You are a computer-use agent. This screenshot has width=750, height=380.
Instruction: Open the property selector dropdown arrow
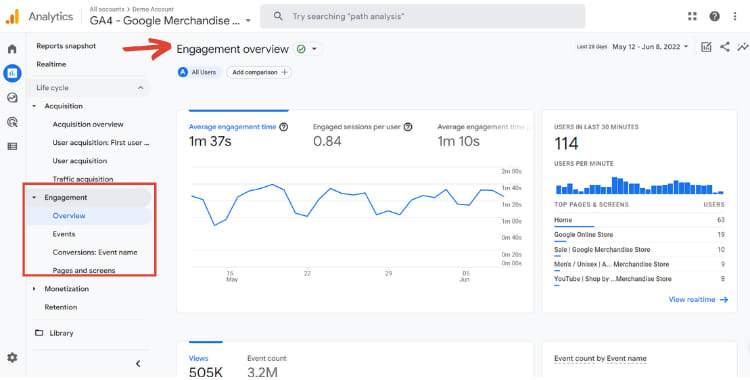(248, 21)
